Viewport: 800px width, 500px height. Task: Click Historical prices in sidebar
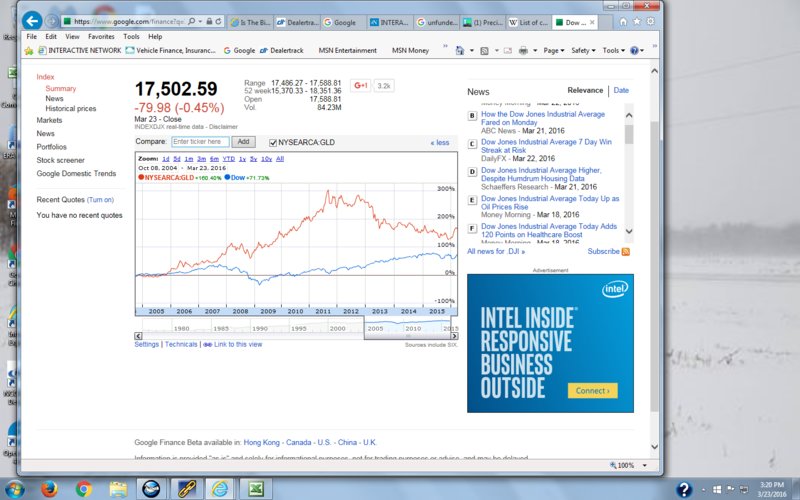coord(70,109)
